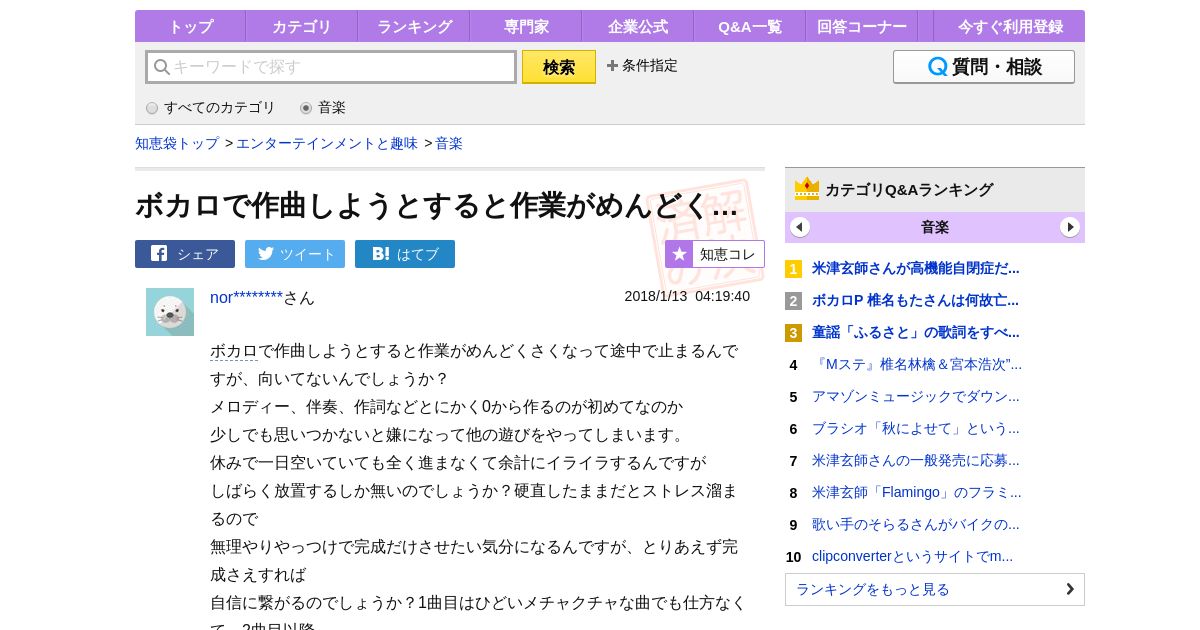The width and height of the screenshot is (1200, 630).
Task: Click the keyword search input field
Action: pyautogui.click(x=331, y=67)
